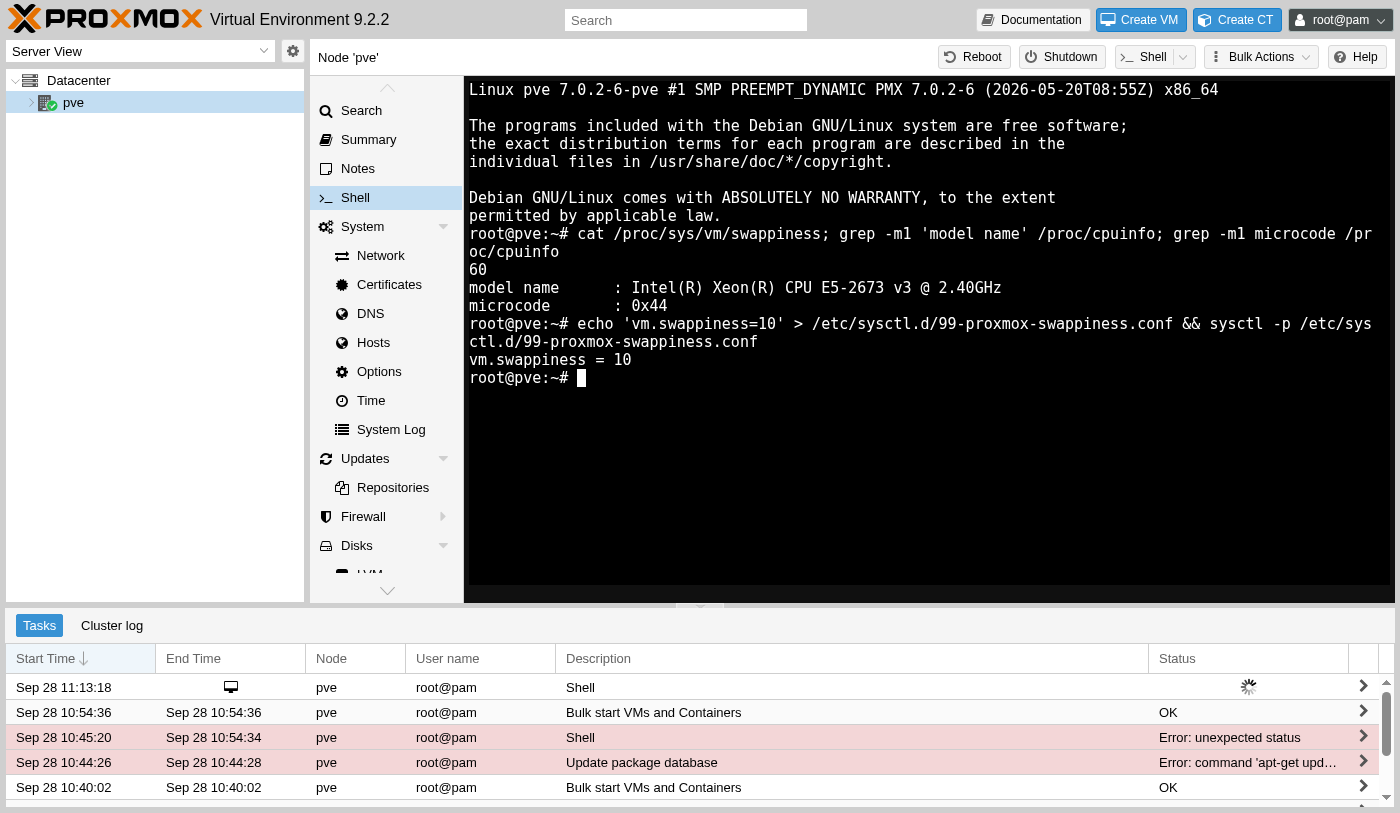Viewport: 1400px width, 813px height.
Task: Click the task log vertical scrollbar
Action: (x=1386, y=722)
